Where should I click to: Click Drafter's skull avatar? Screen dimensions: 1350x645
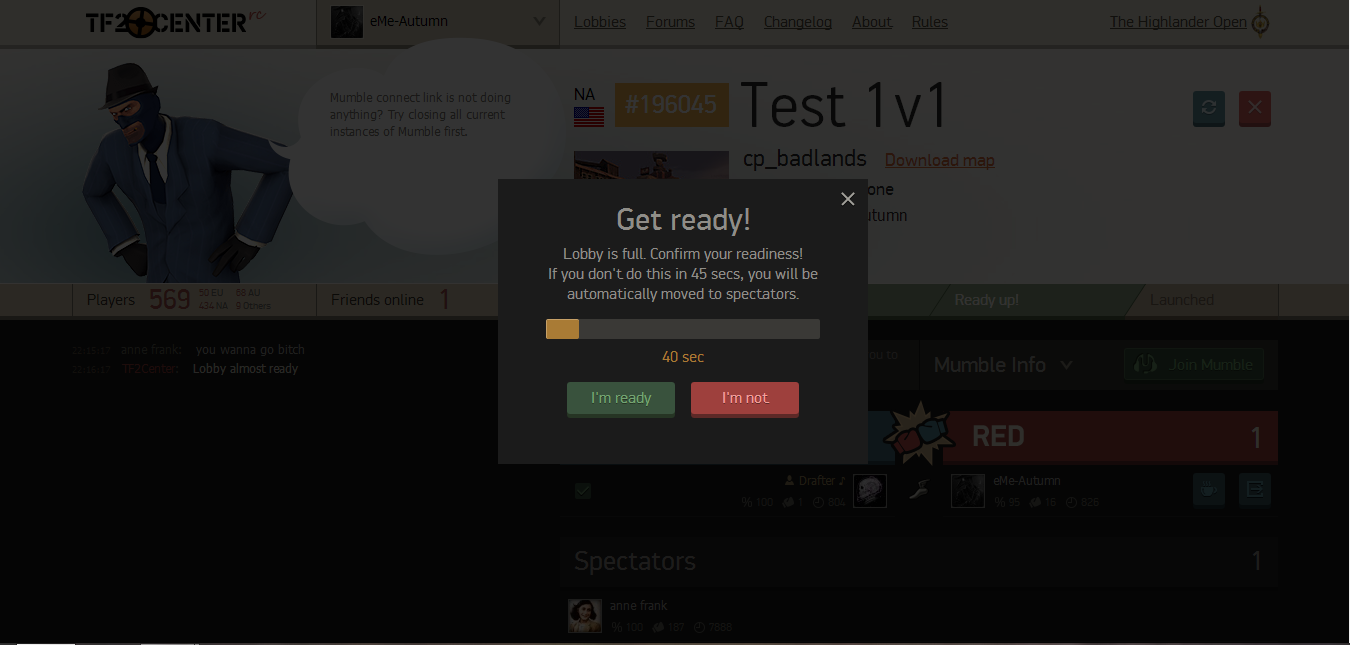870,490
